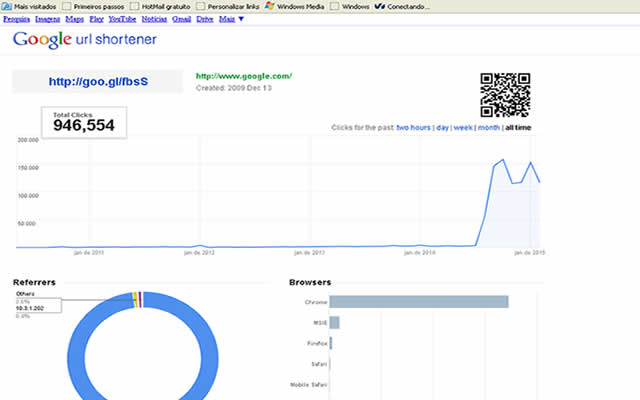Screen dimensions: 640x400
Task: Open the www.google.com long URL link
Action: click(243, 76)
